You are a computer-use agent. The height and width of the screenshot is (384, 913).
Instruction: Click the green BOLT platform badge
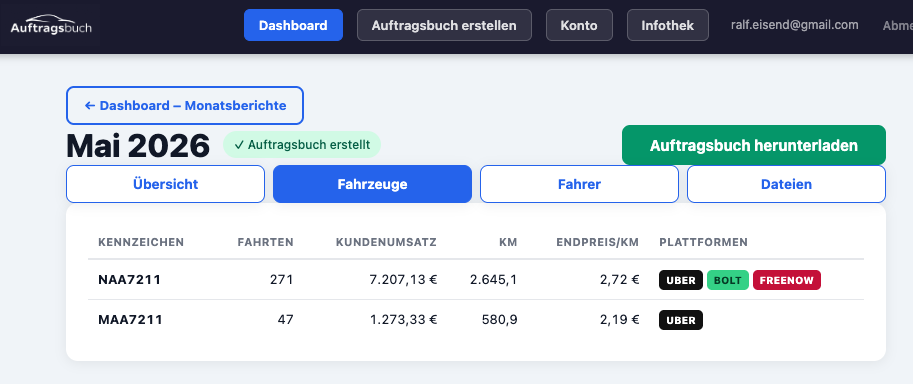point(728,280)
